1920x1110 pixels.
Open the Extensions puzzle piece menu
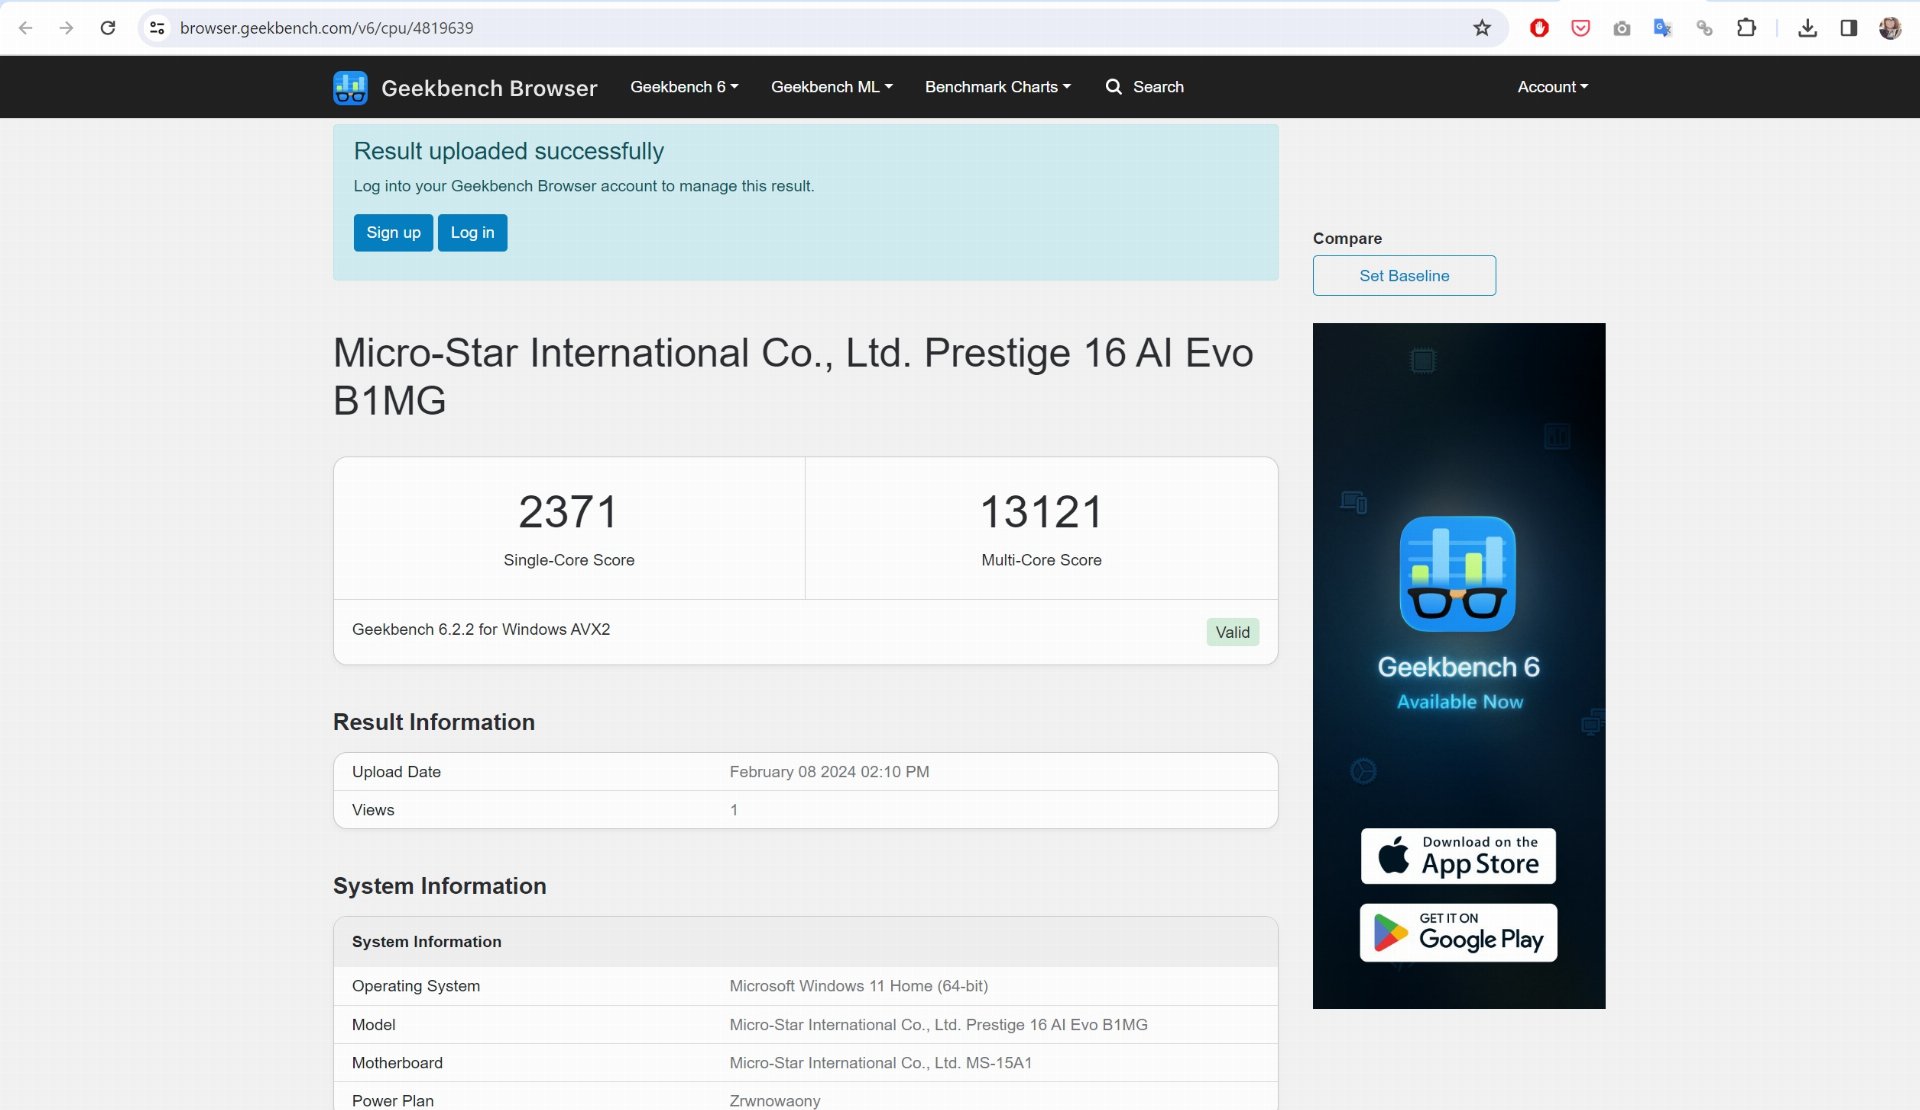[x=1746, y=28]
